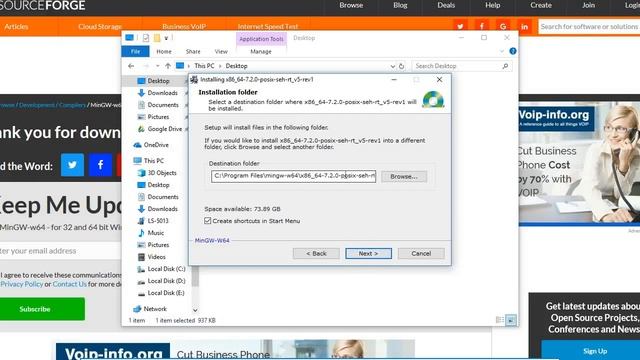Click the Google icon in the orange bar
Screen dimensions: 640x360
503,27
